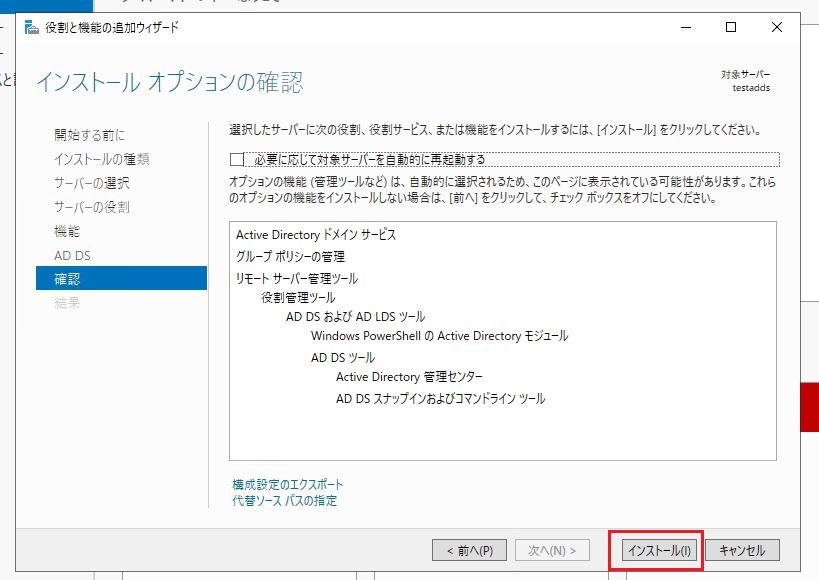
Task: Click the Active Directory ドメイン サービス row
Action: (316, 235)
